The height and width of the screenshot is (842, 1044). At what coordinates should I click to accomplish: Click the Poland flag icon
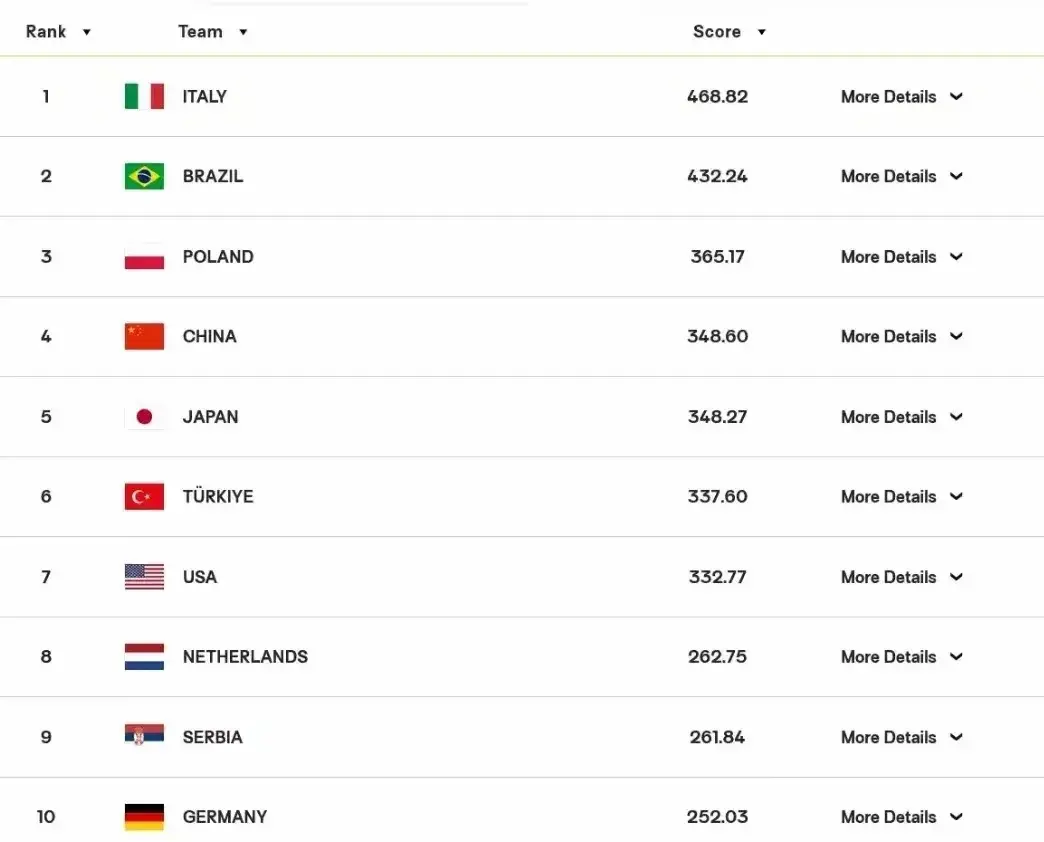144,257
